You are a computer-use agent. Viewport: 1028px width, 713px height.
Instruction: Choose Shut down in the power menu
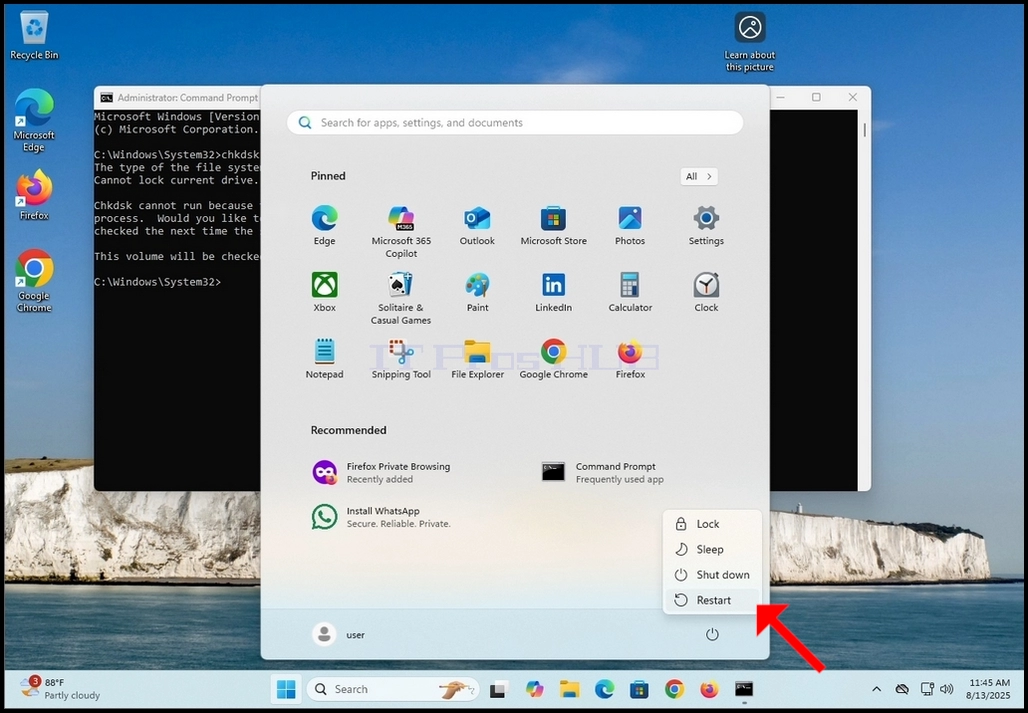[712, 575]
